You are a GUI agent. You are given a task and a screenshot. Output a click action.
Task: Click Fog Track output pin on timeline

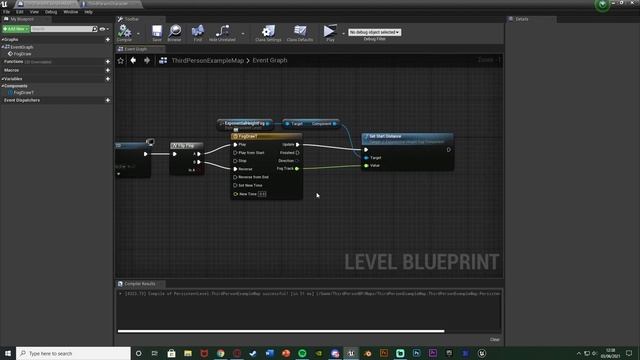297,169
